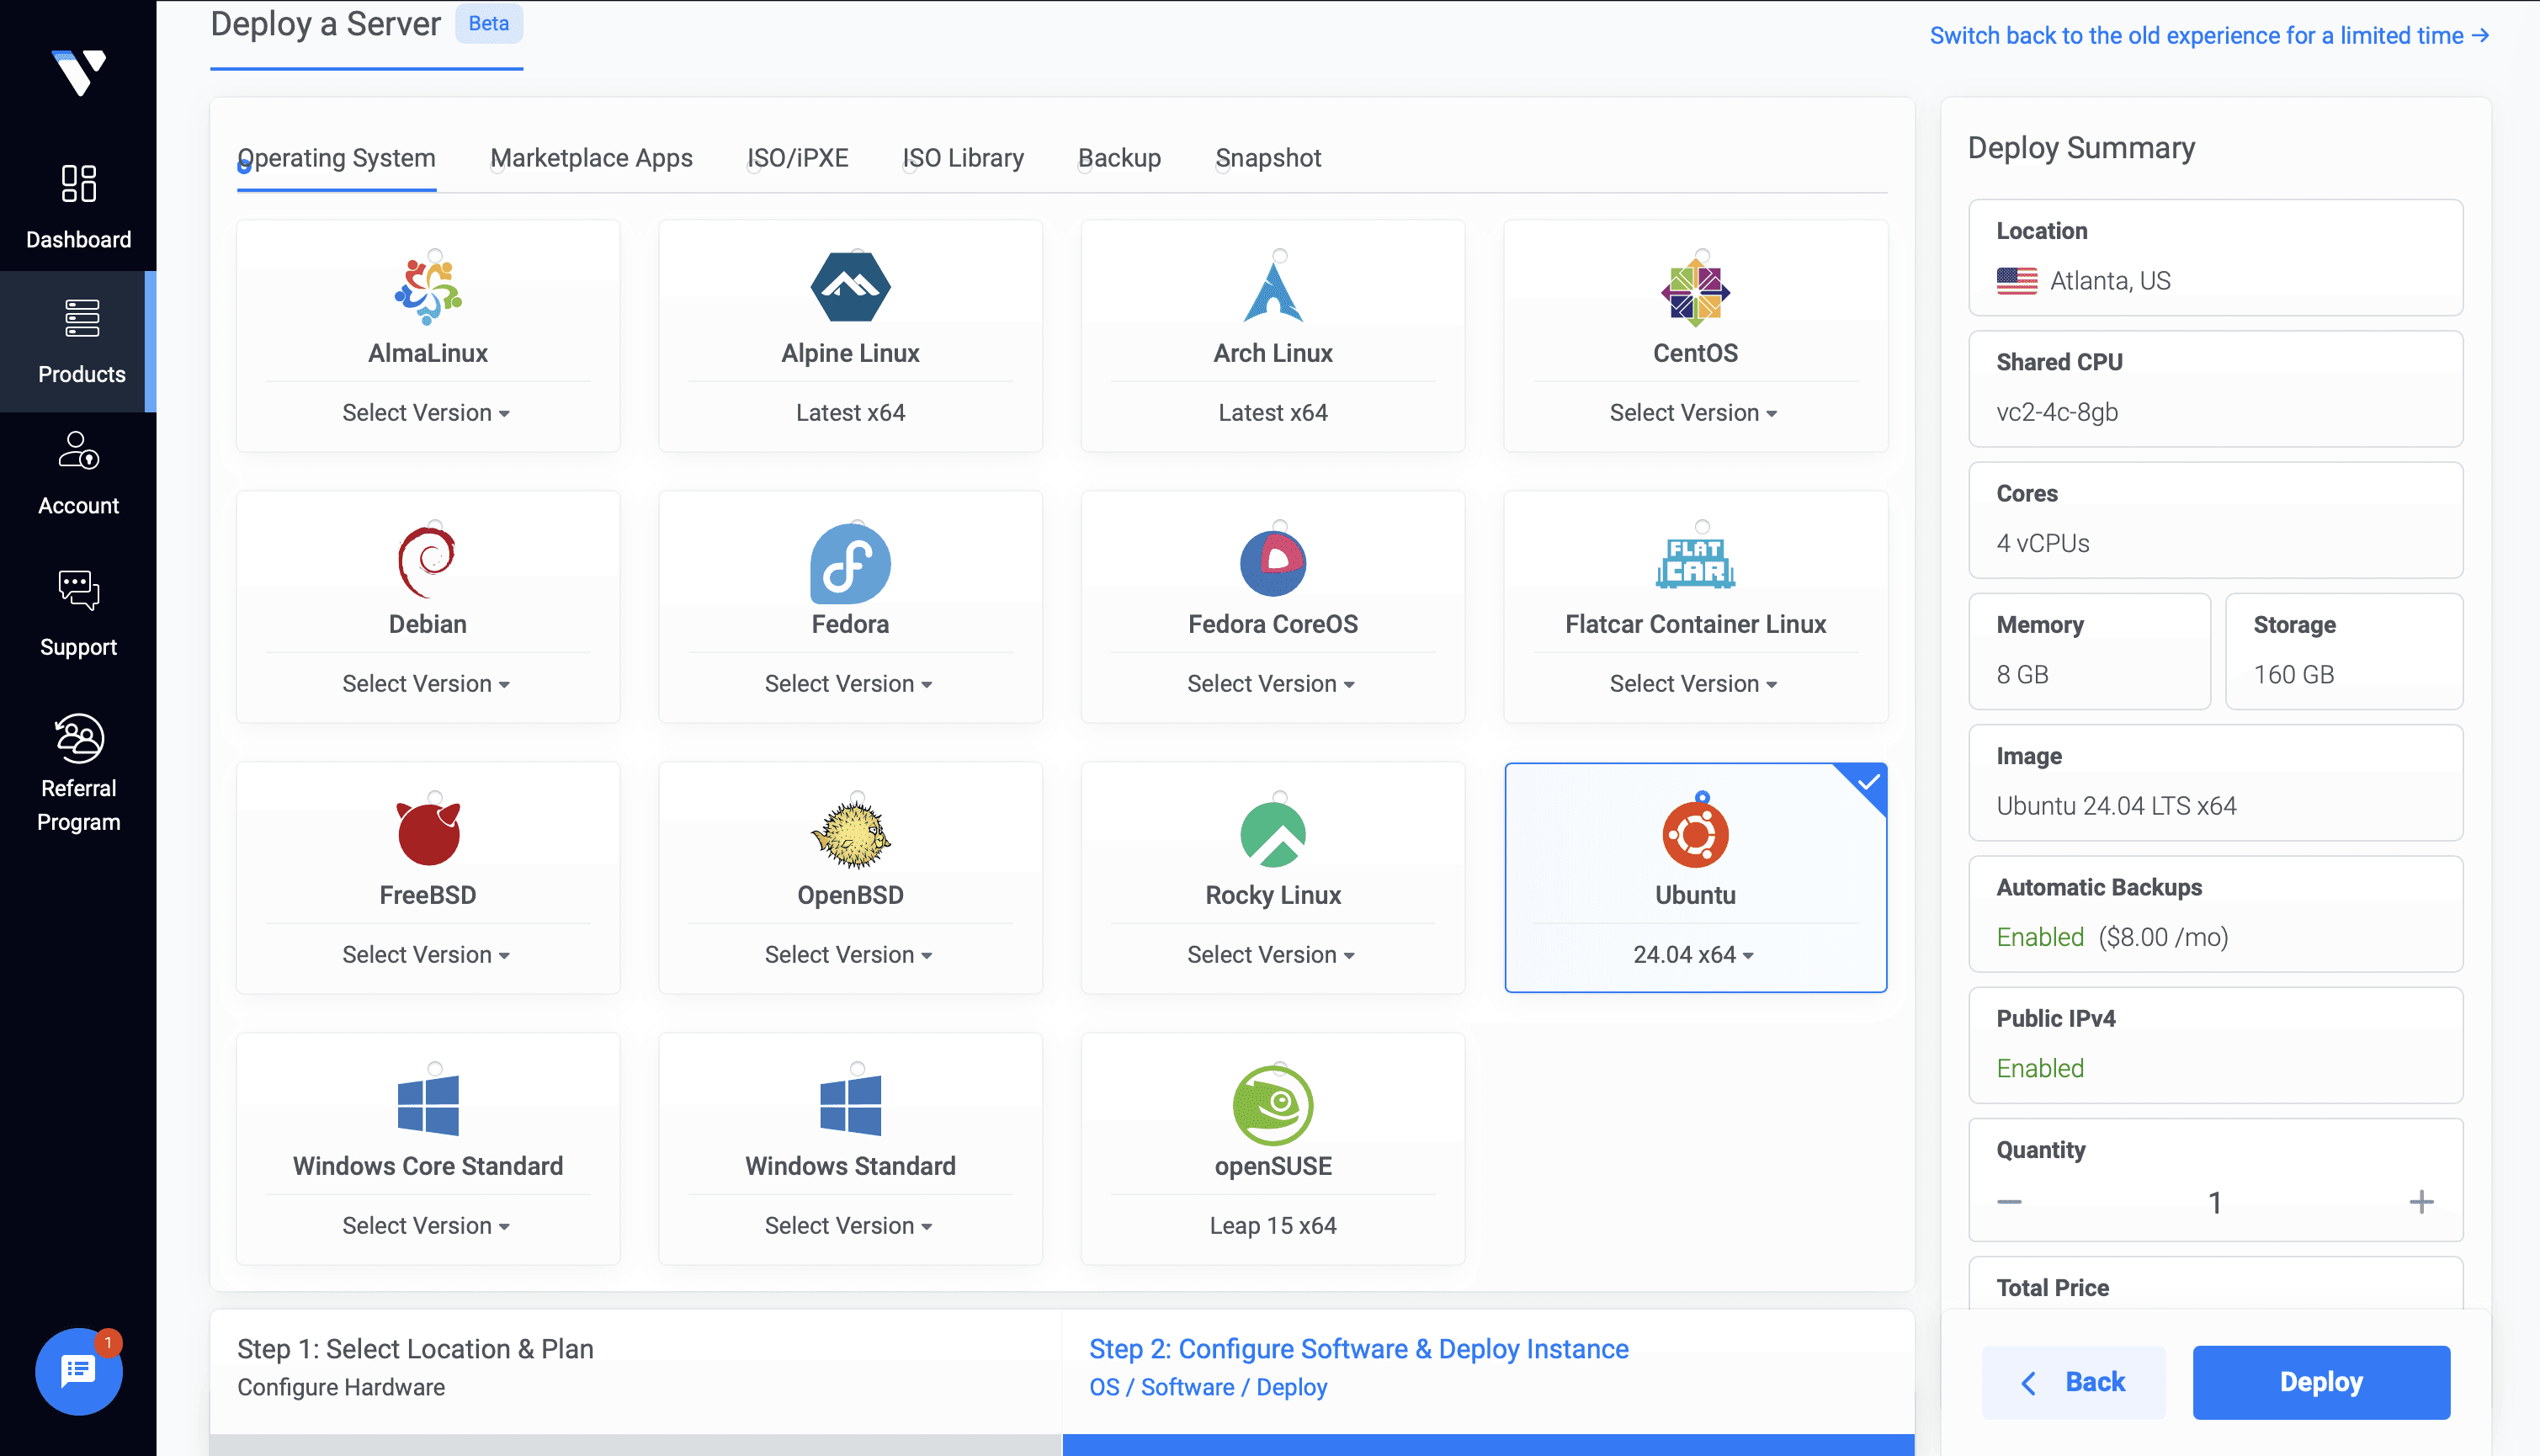Select Alpine Linux Latest x64 version

tap(850, 413)
